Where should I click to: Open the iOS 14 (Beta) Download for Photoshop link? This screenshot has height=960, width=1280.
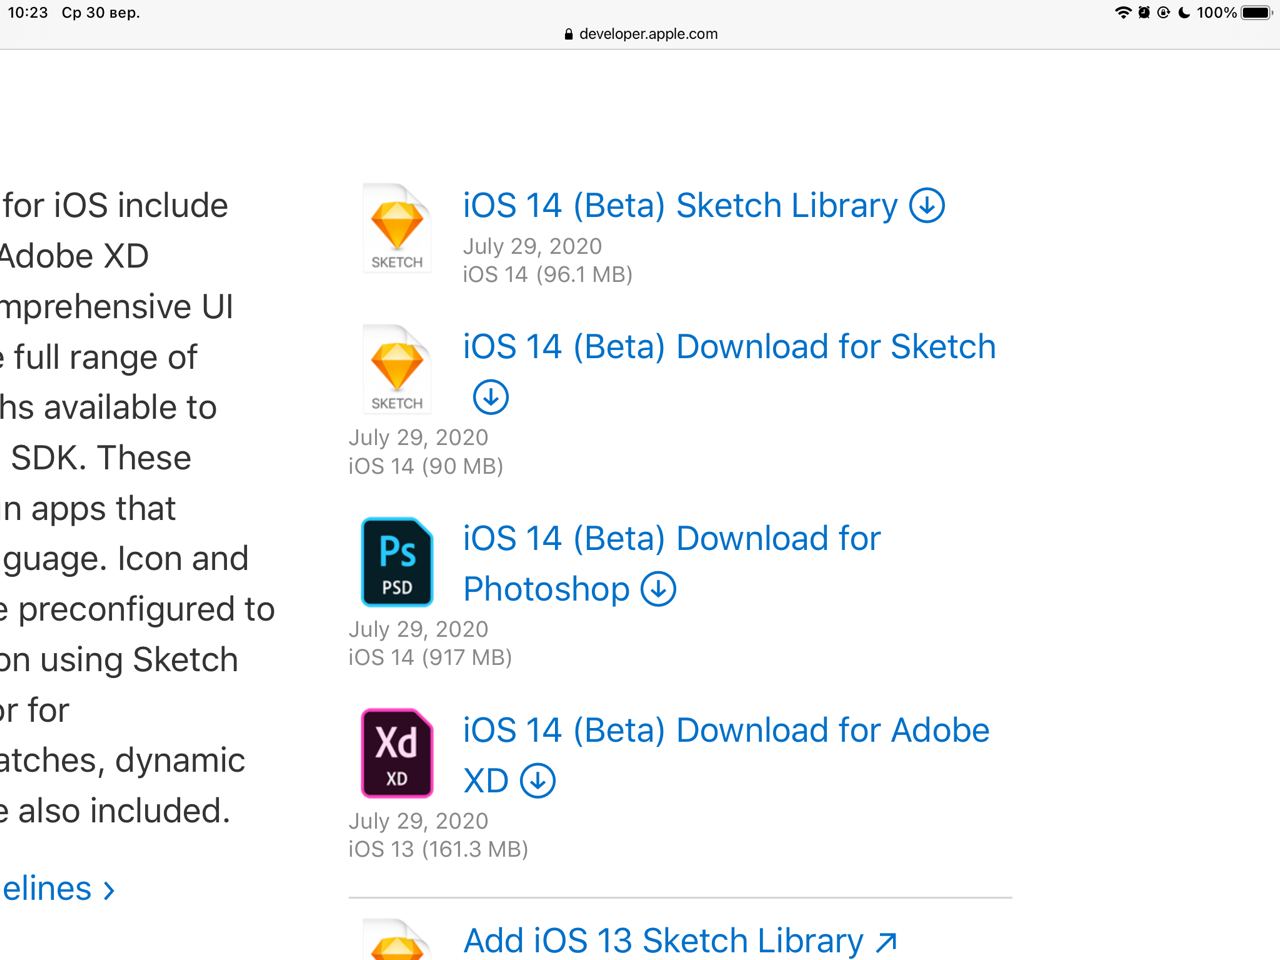pos(671,564)
